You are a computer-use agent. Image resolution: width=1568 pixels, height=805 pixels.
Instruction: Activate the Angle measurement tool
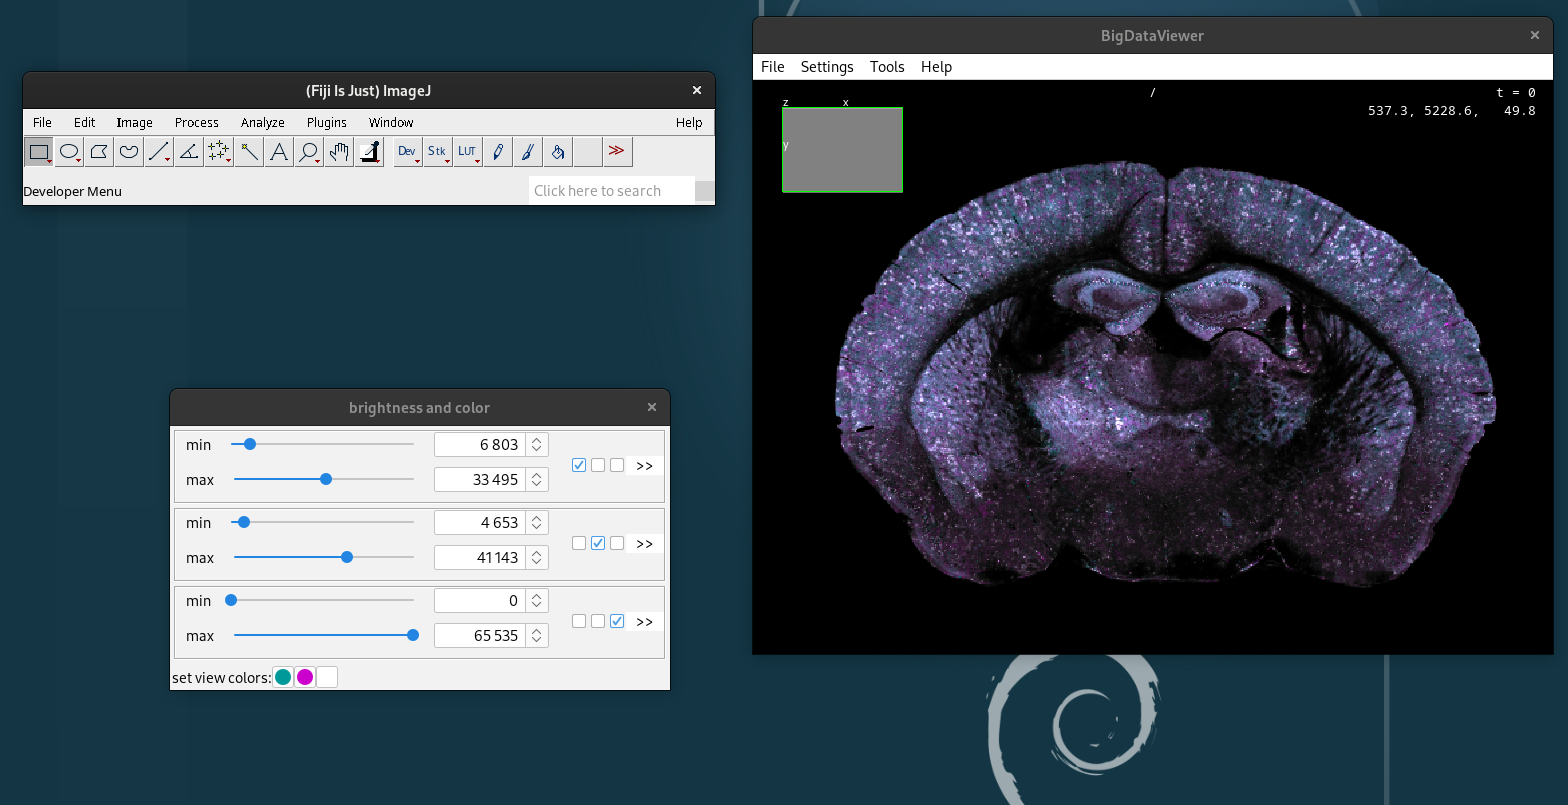189,152
